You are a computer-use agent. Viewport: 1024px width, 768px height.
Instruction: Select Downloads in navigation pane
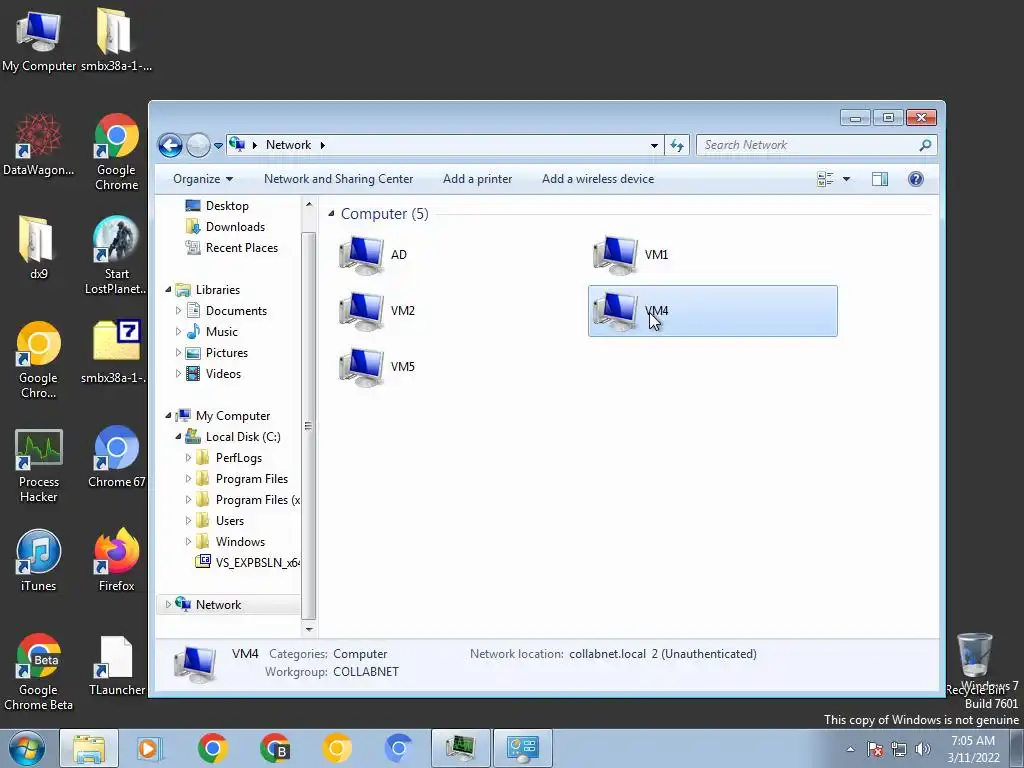[235, 227]
